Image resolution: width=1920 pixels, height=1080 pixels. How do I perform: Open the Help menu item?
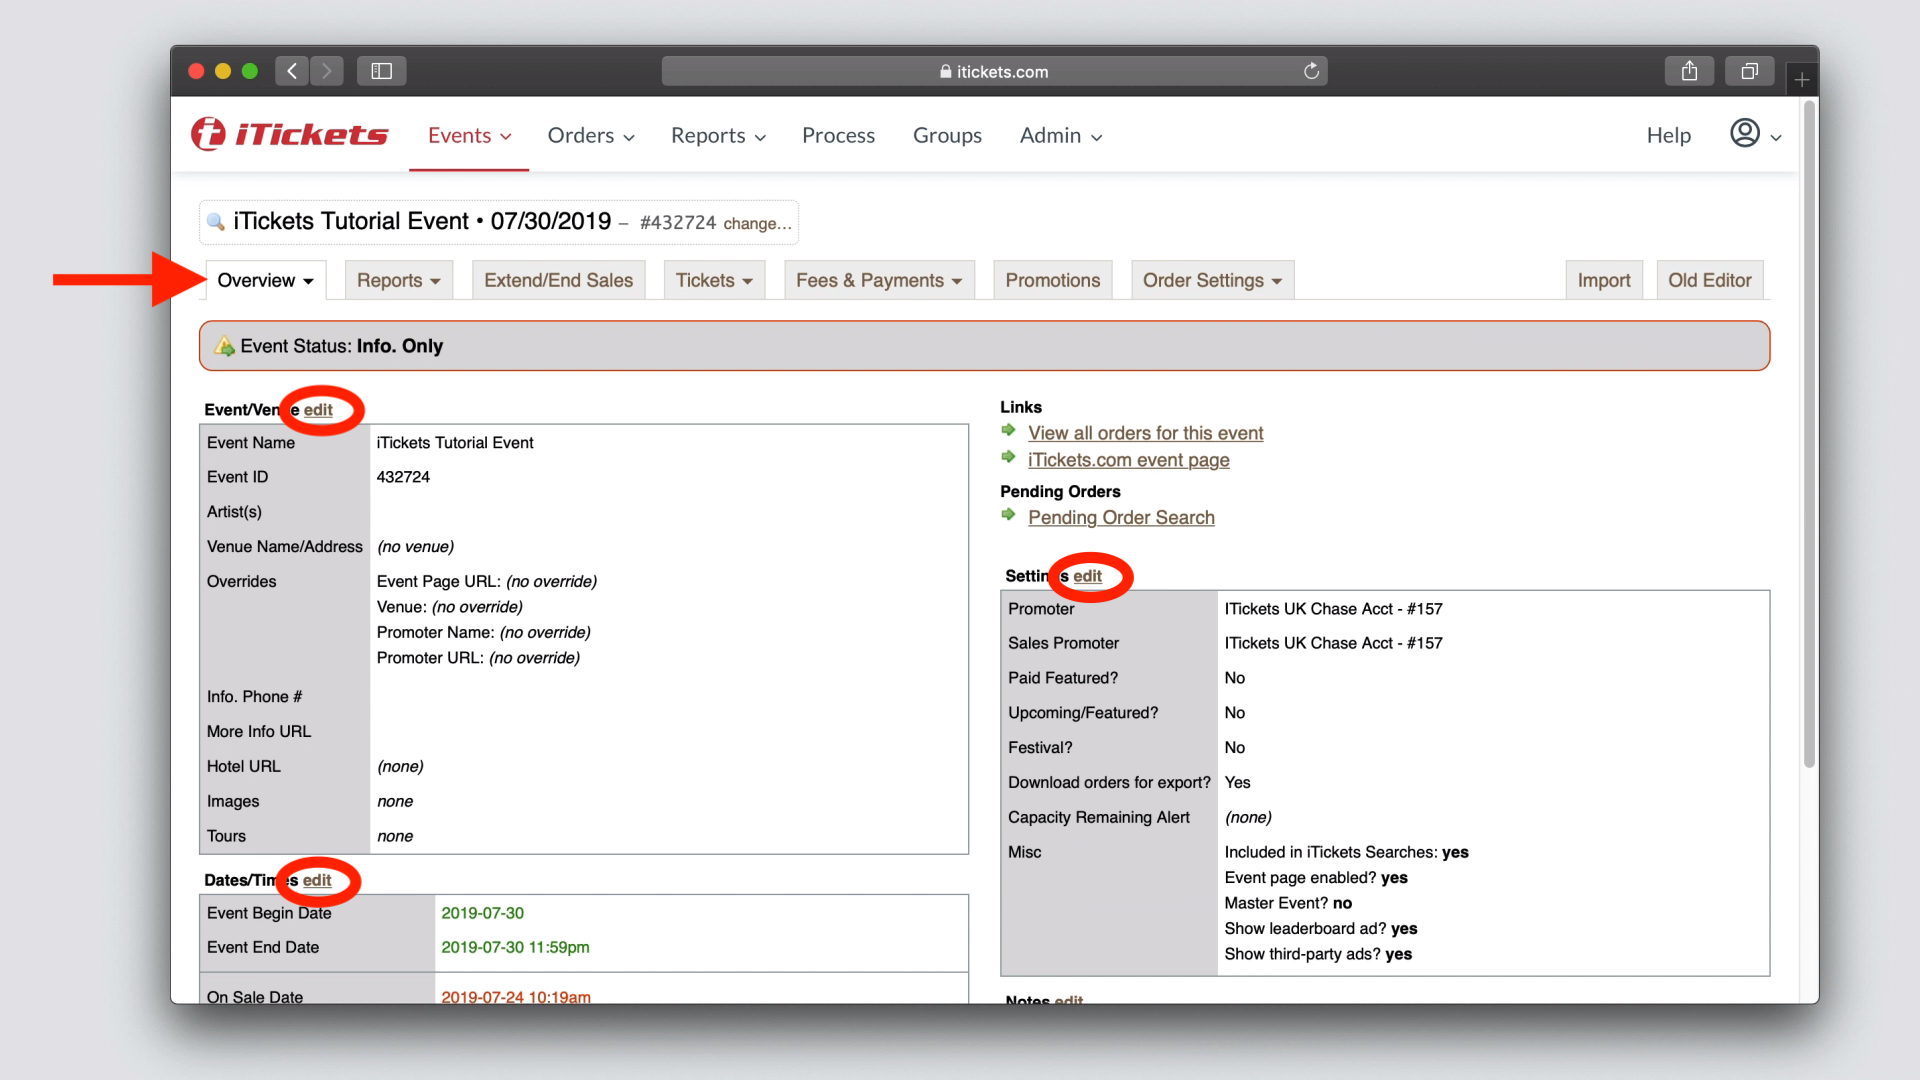click(1668, 135)
